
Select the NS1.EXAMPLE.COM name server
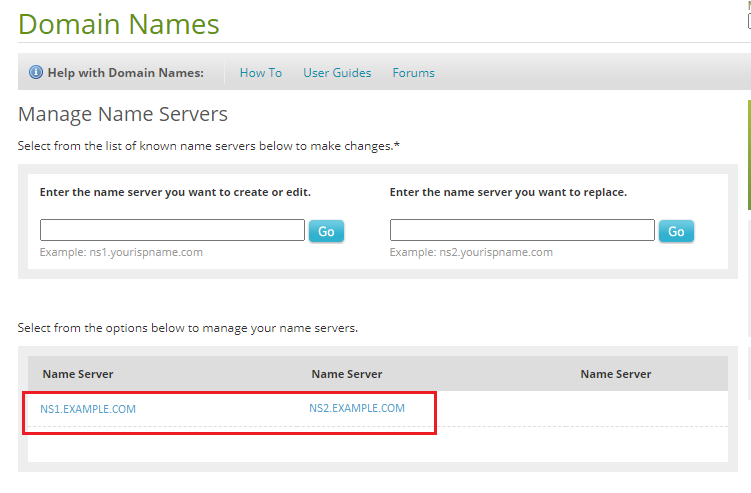88,409
